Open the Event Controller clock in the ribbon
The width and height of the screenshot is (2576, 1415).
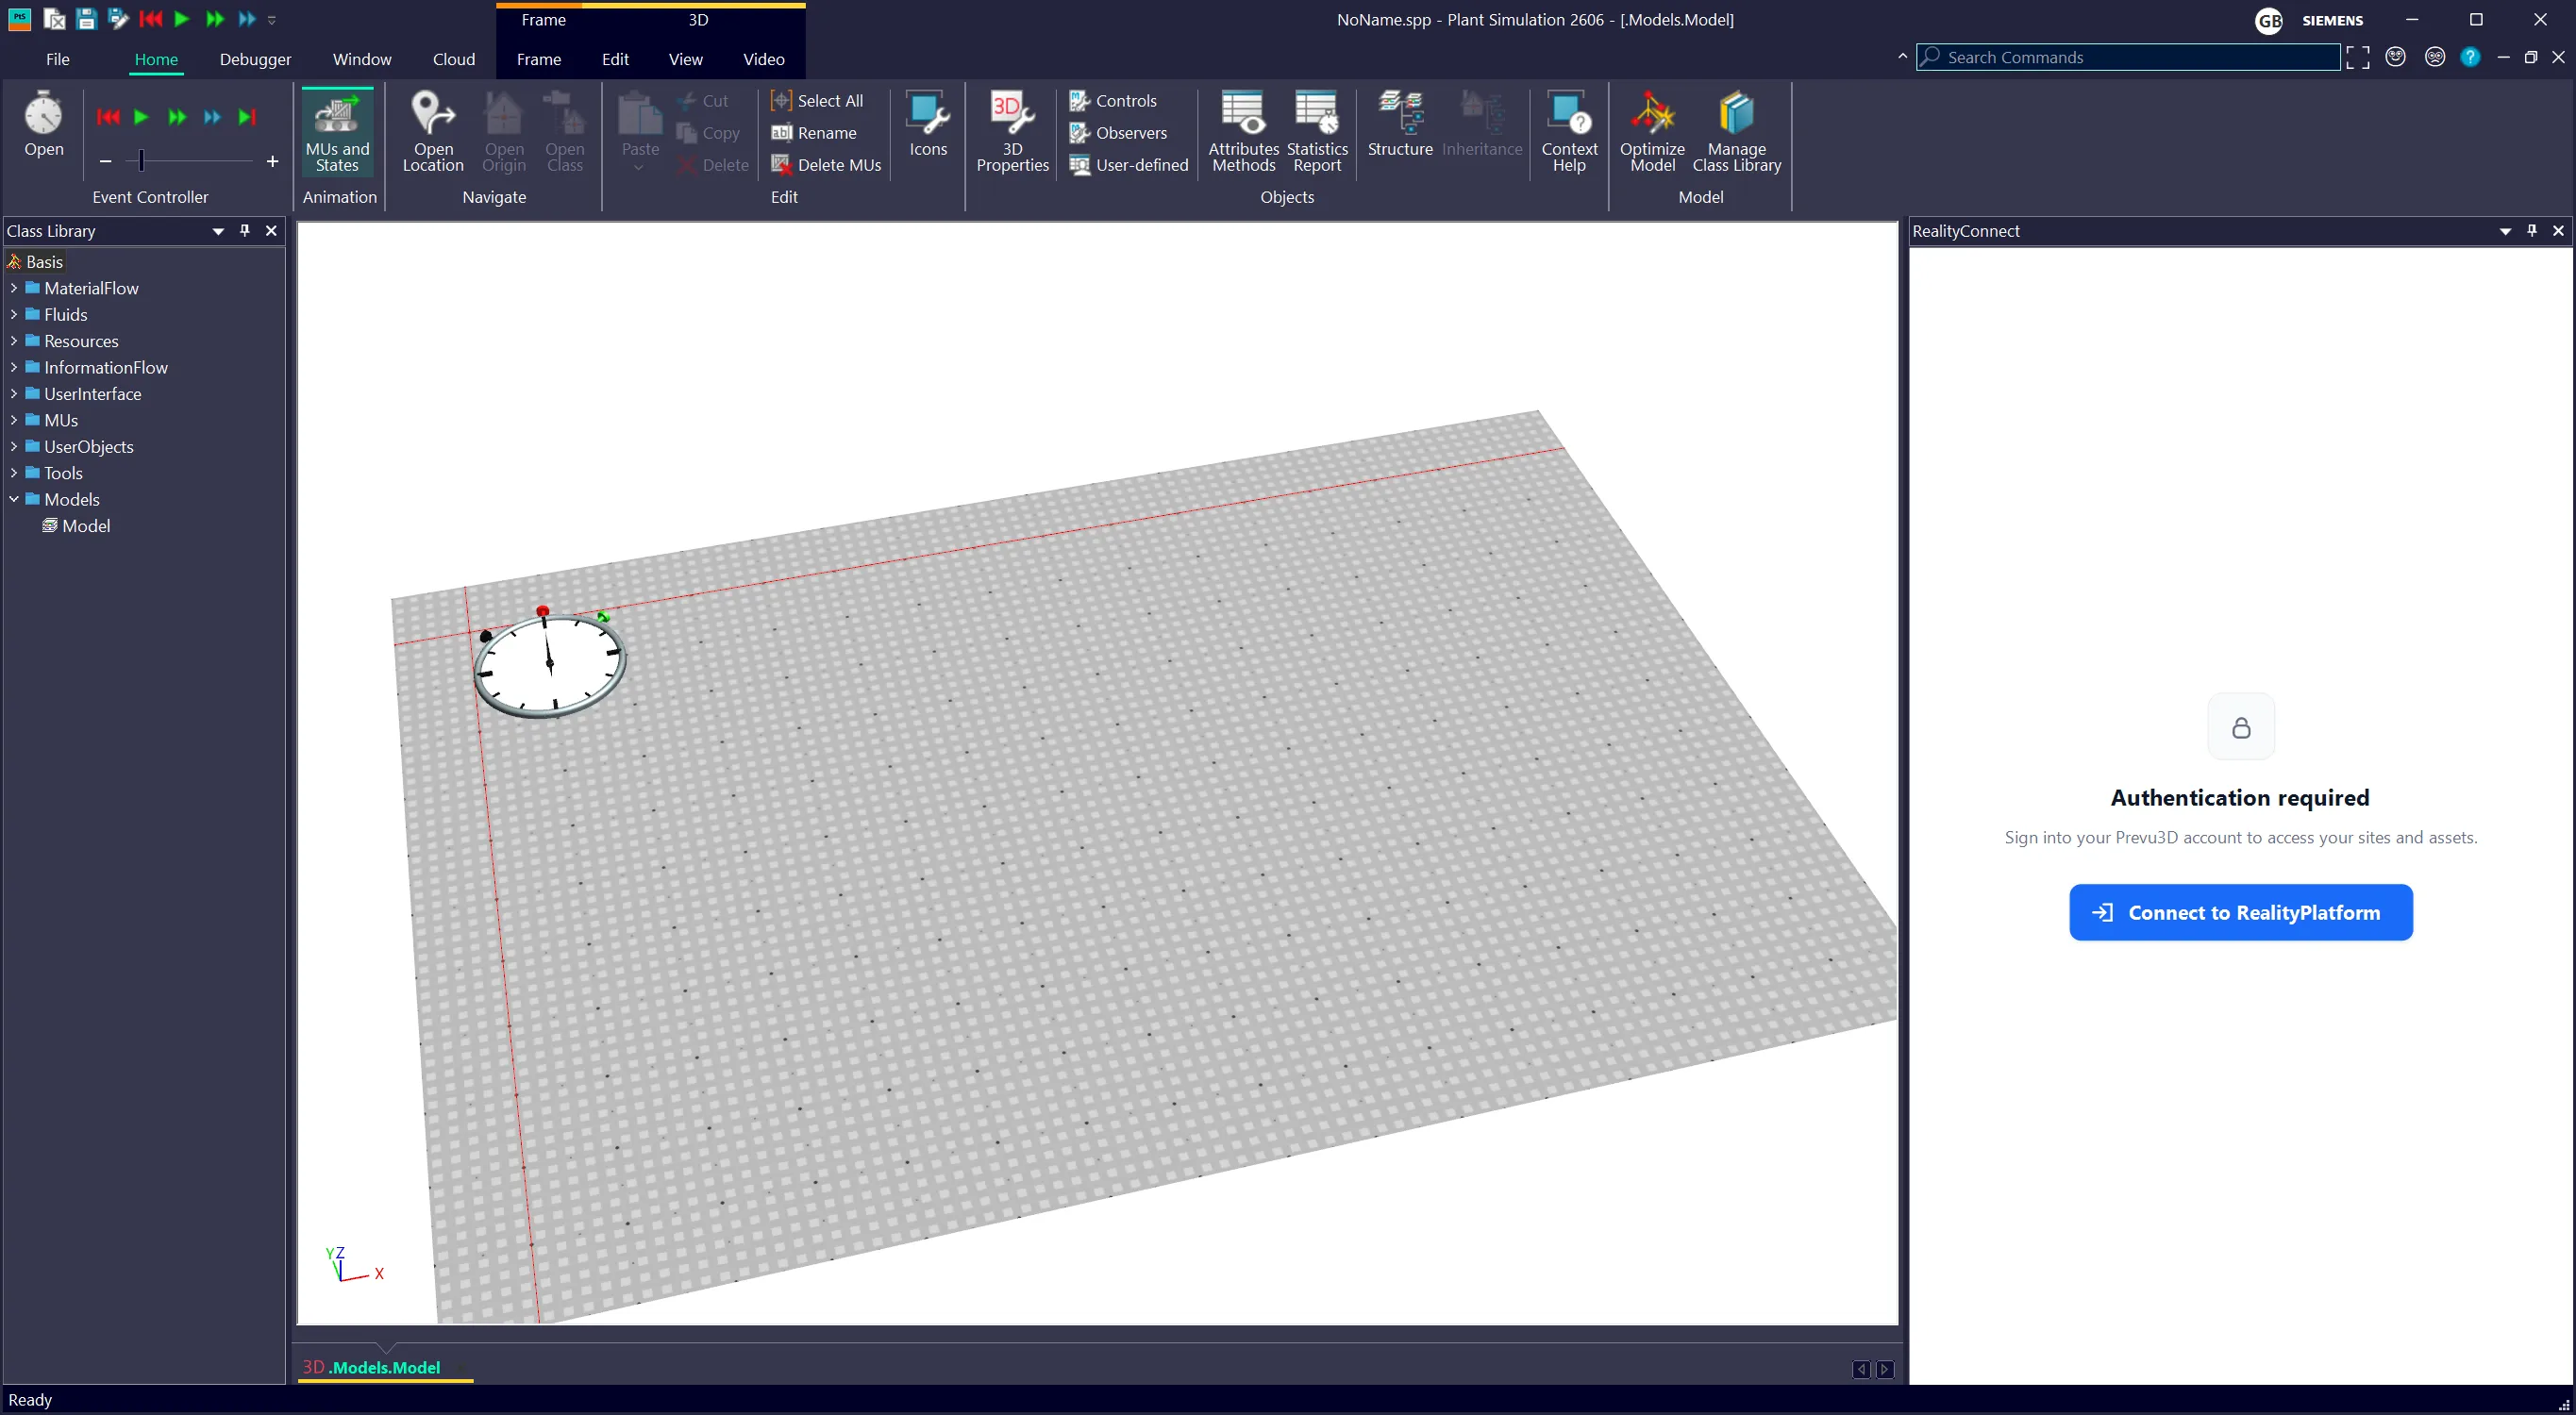(44, 124)
